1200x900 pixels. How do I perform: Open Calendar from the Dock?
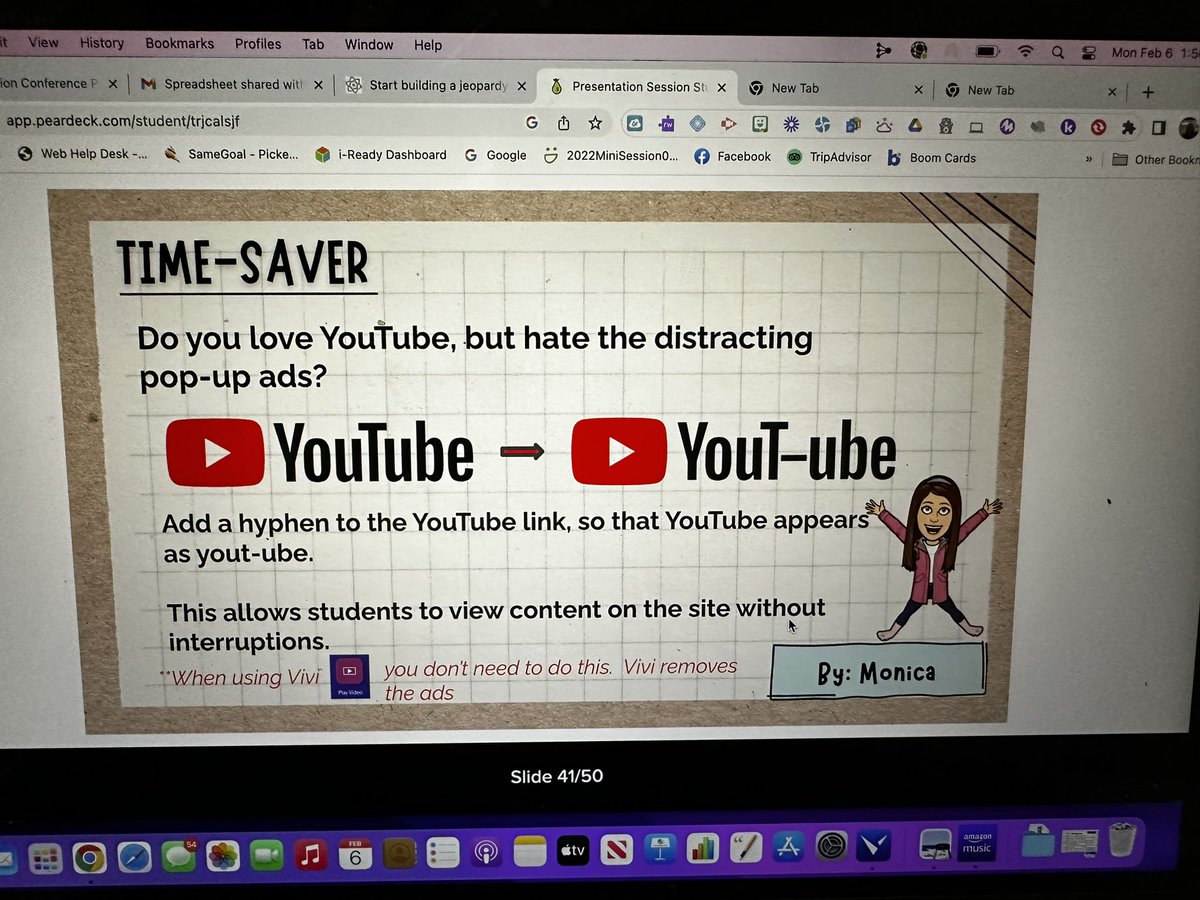[x=355, y=855]
